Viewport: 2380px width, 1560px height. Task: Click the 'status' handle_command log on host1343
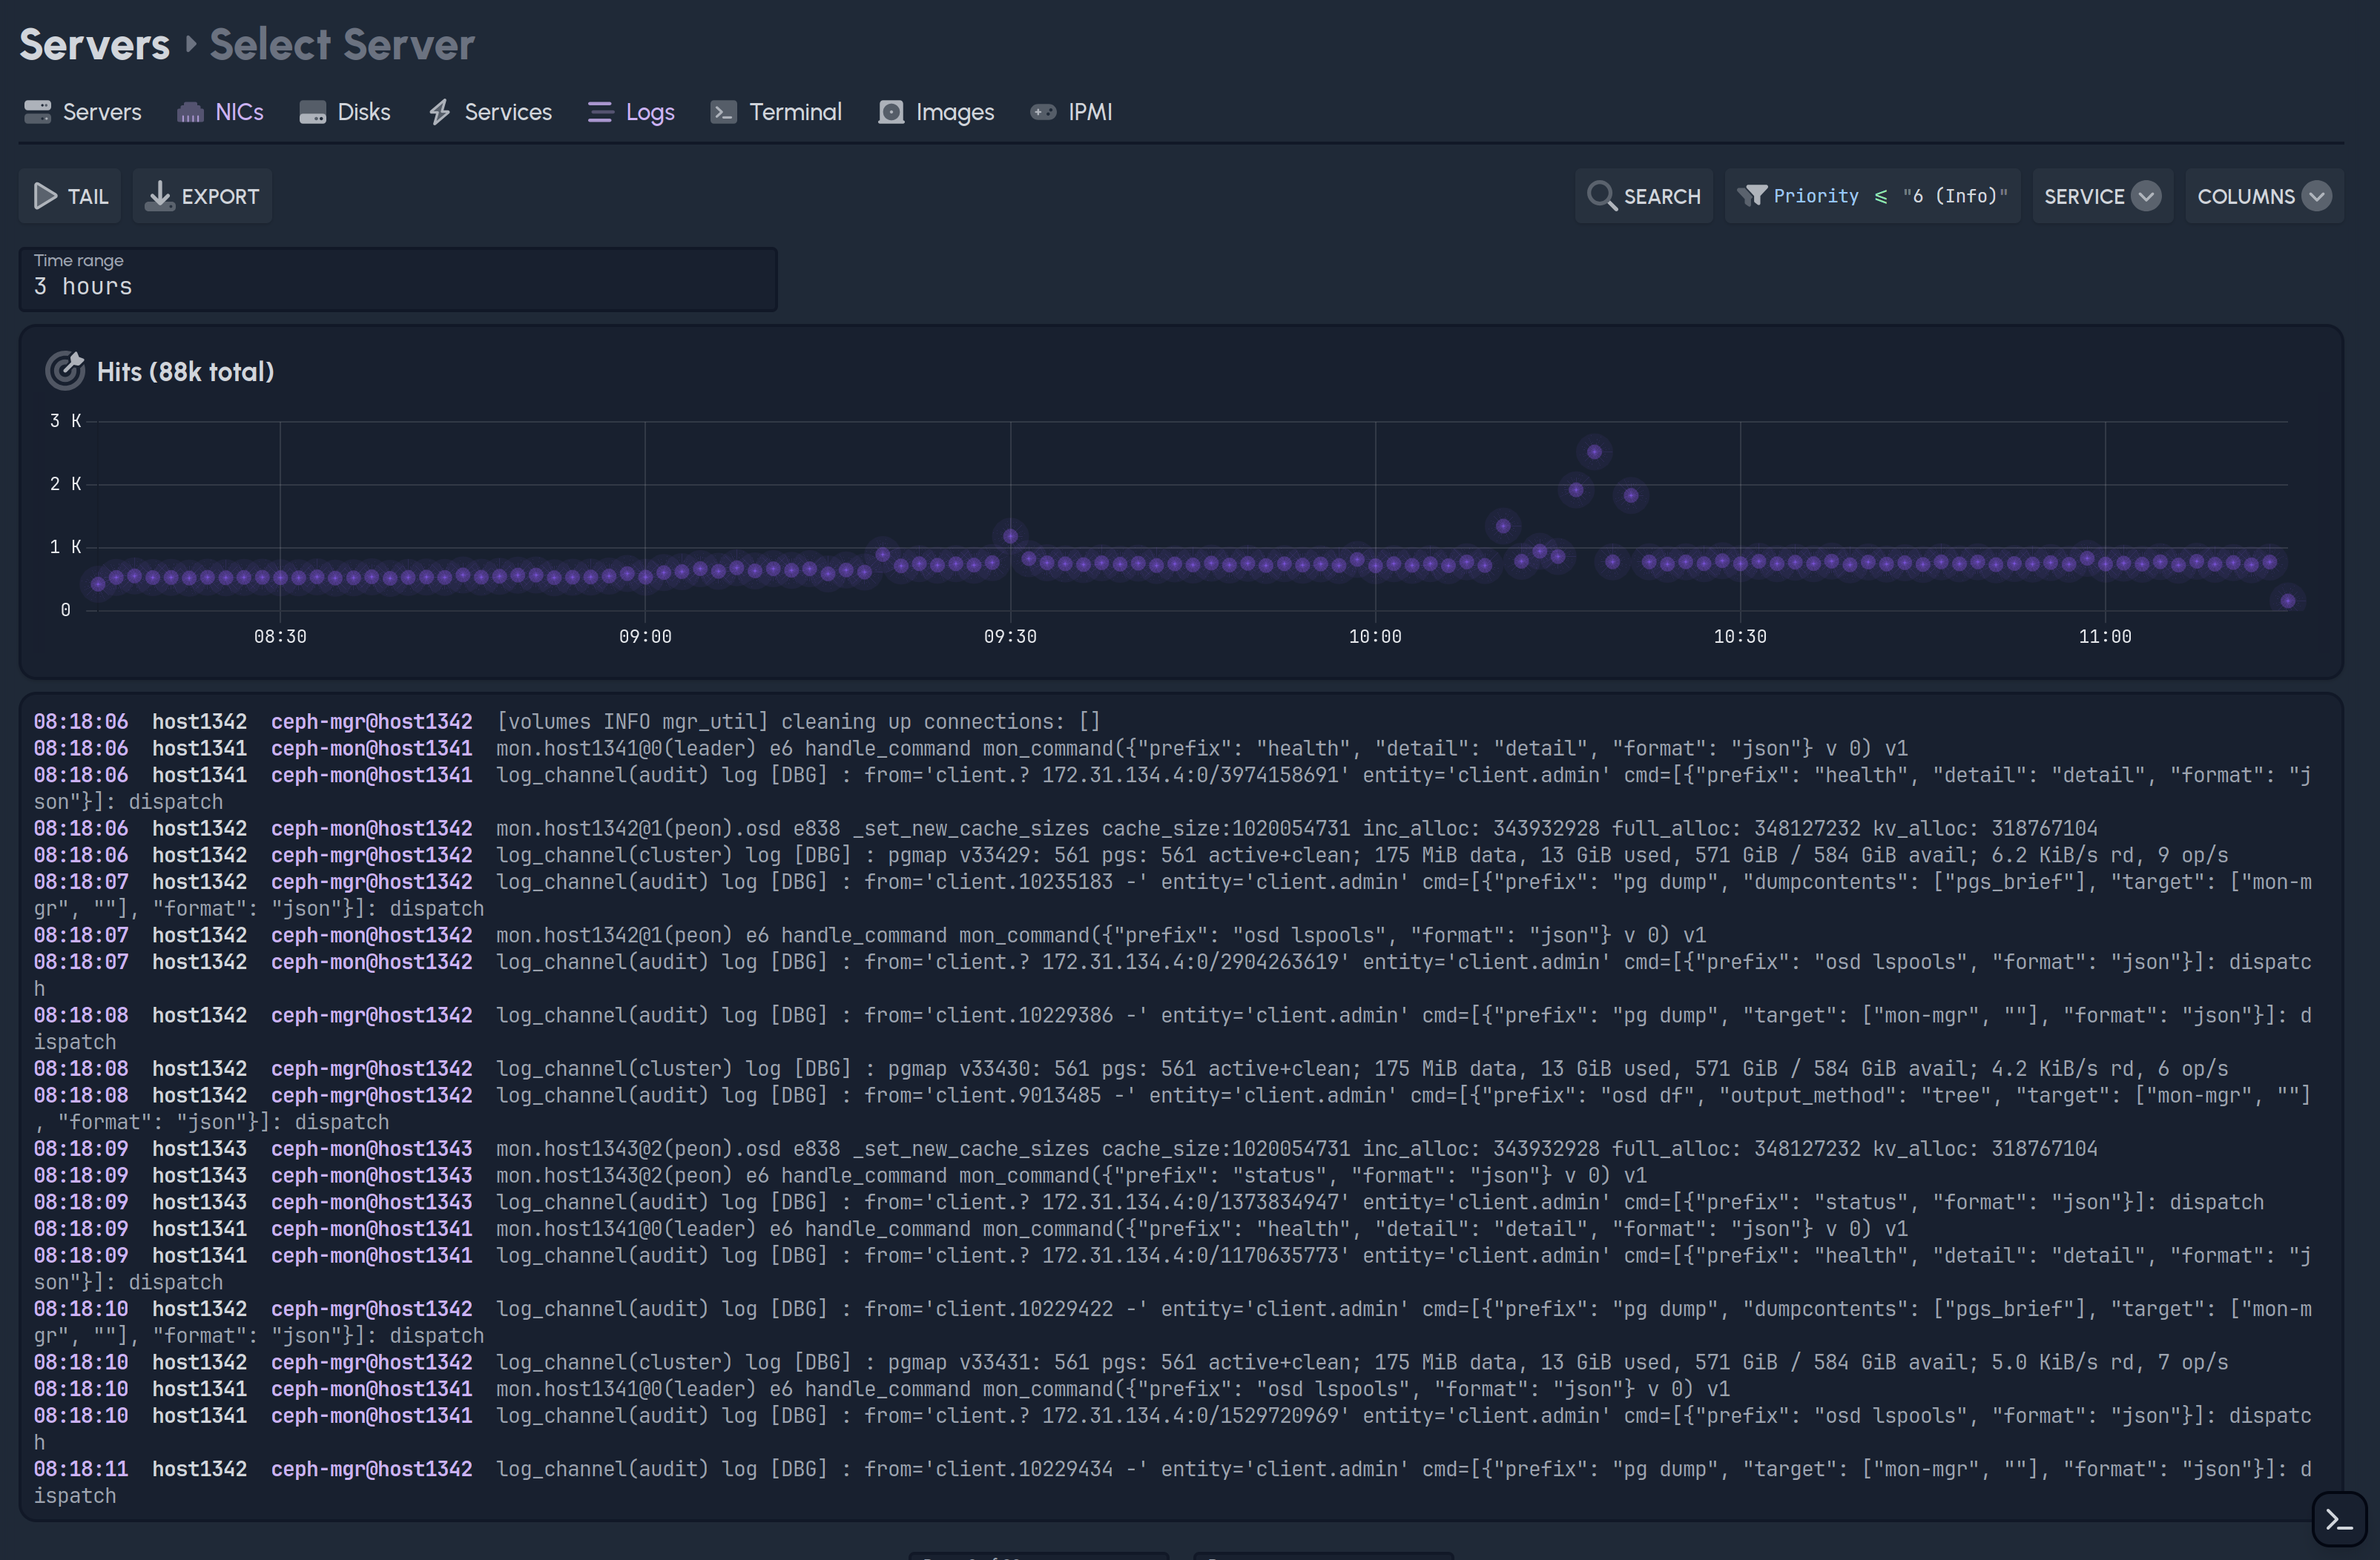click(x=1173, y=1175)
